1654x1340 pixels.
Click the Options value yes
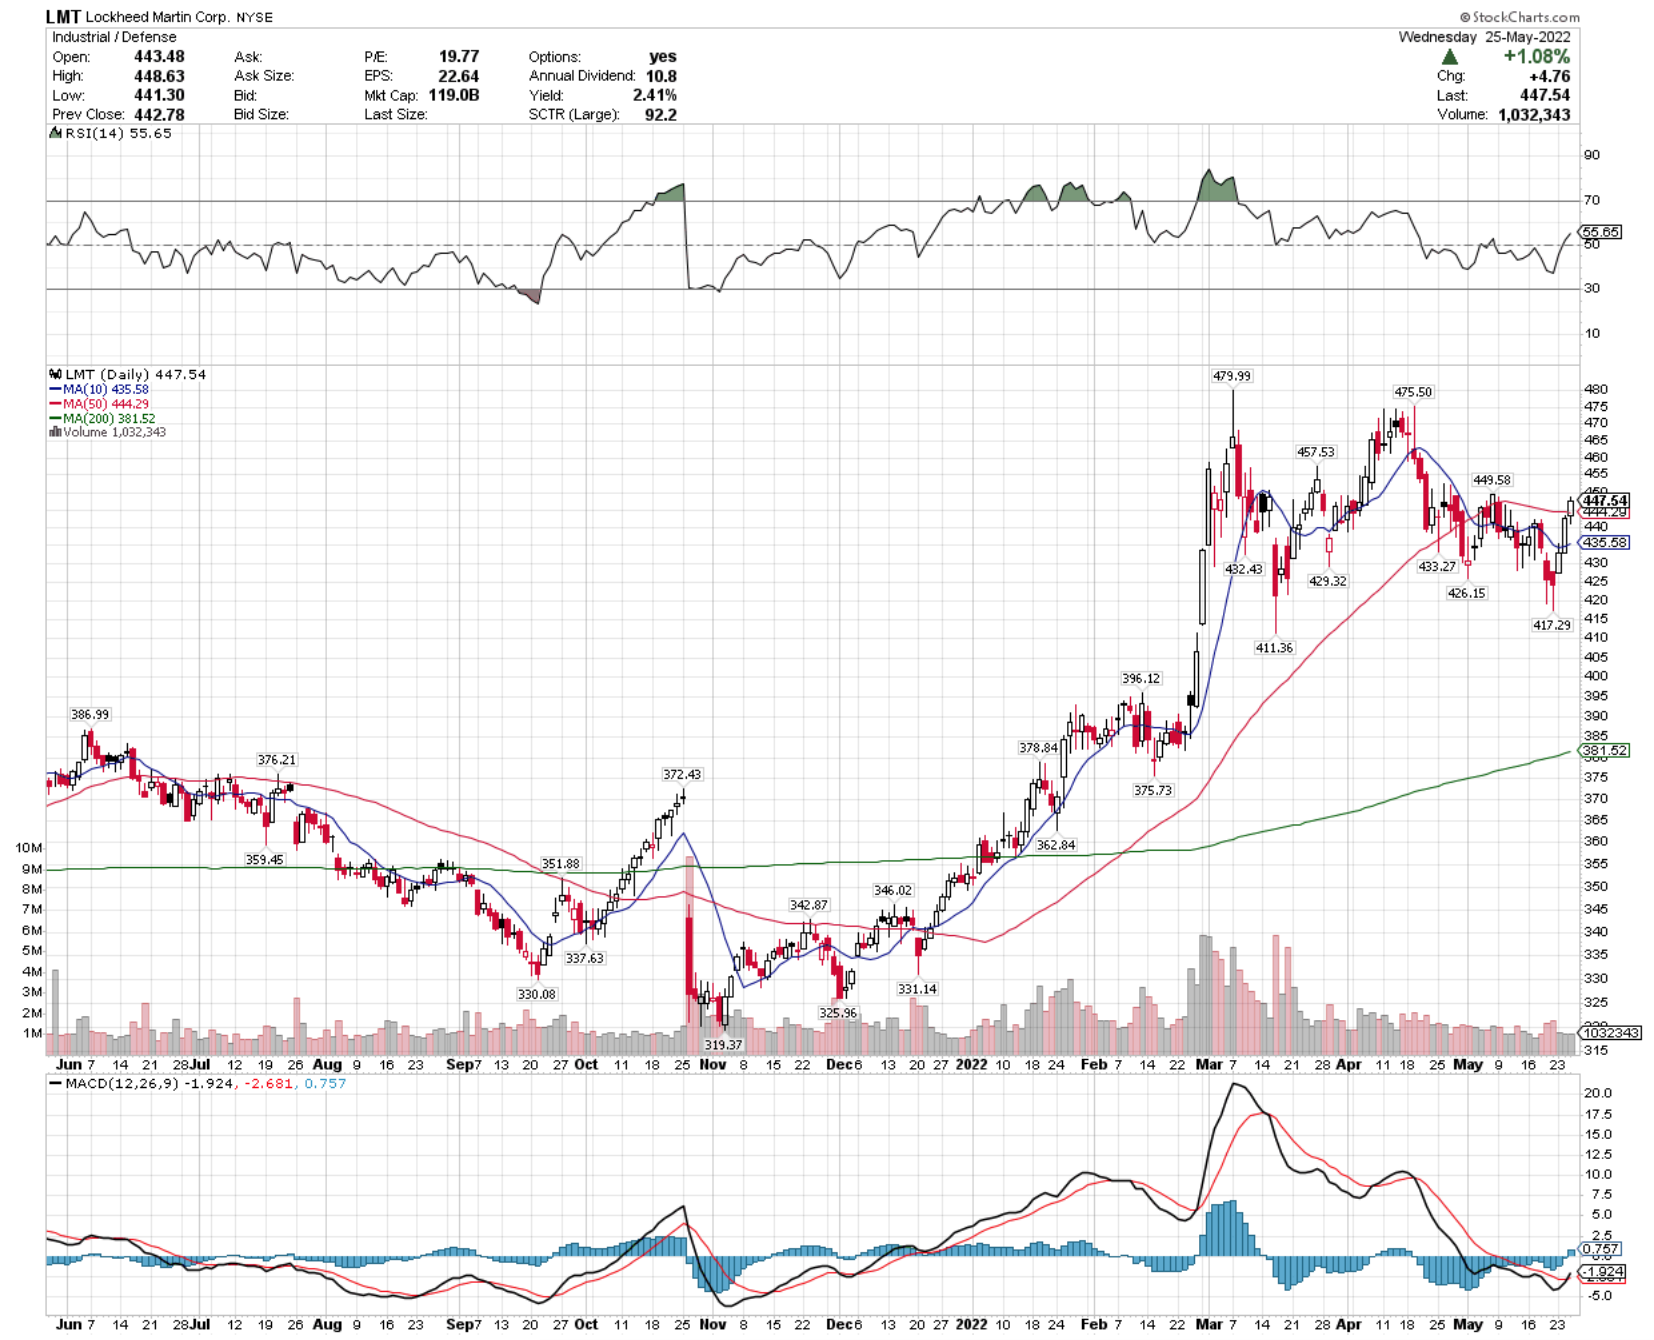663,56
